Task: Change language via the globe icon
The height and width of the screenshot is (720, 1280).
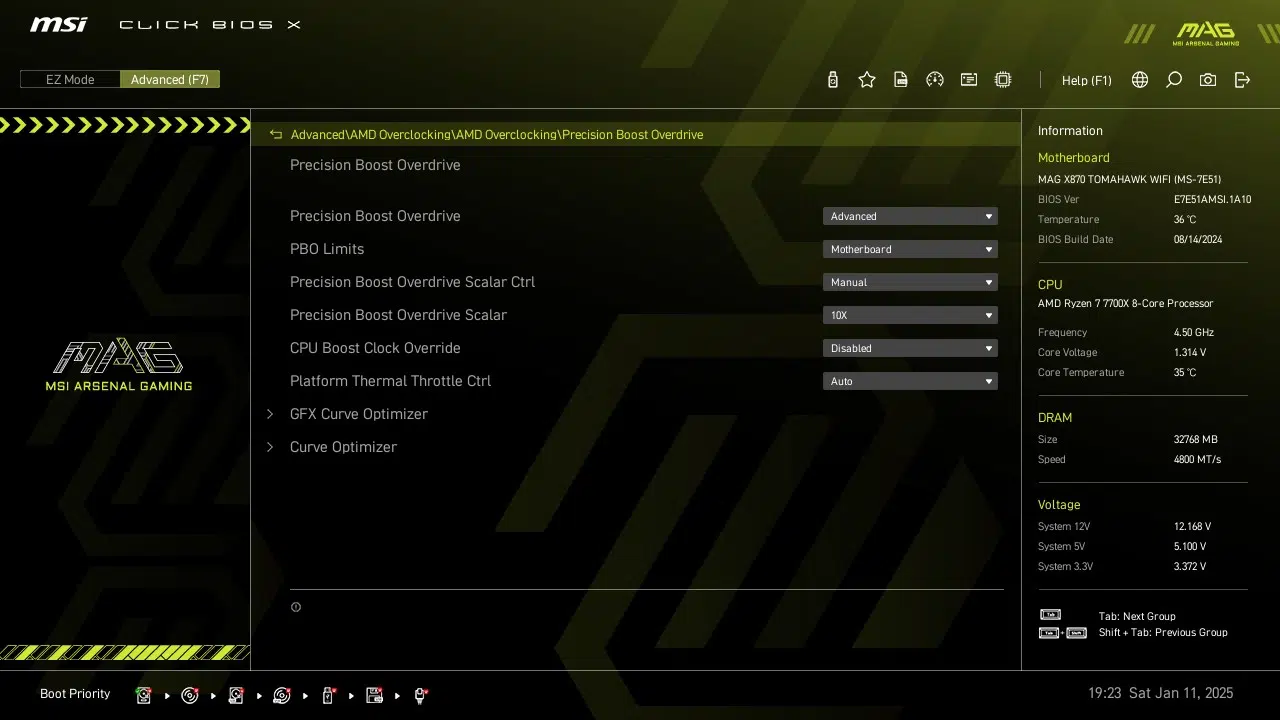Action: point(1140,80)
